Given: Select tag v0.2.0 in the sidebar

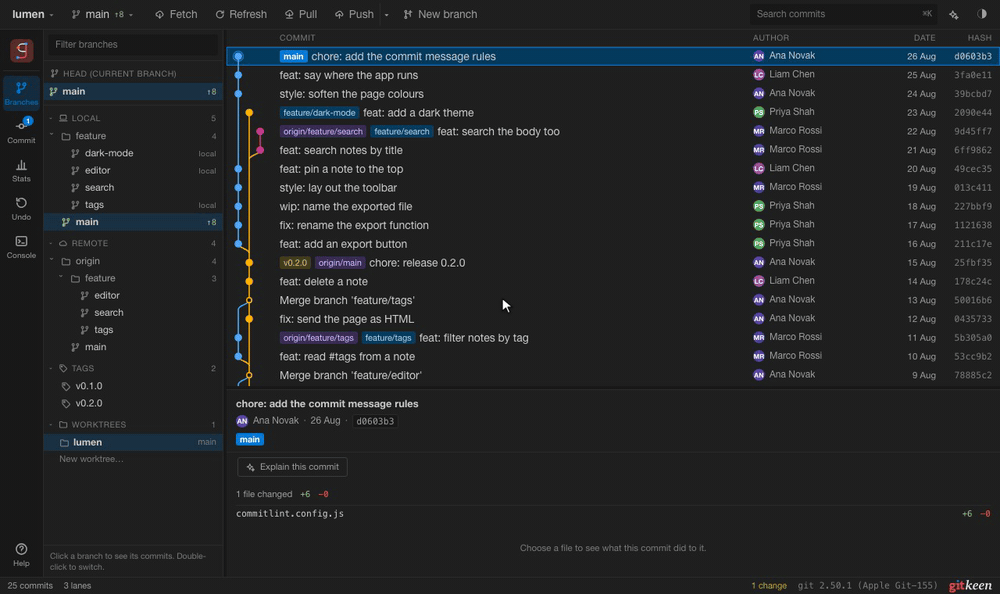Looking at the screenshot, I should [x=133, y=403].
